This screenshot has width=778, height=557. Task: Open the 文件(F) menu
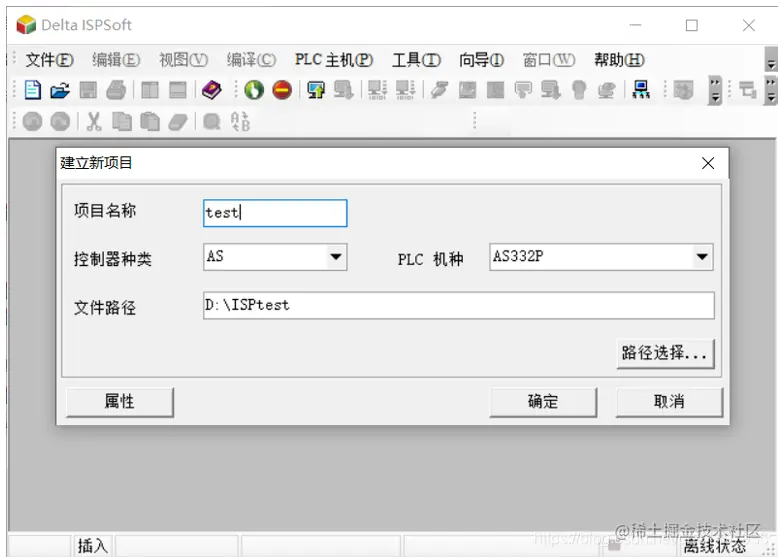[x=50, y=60]
